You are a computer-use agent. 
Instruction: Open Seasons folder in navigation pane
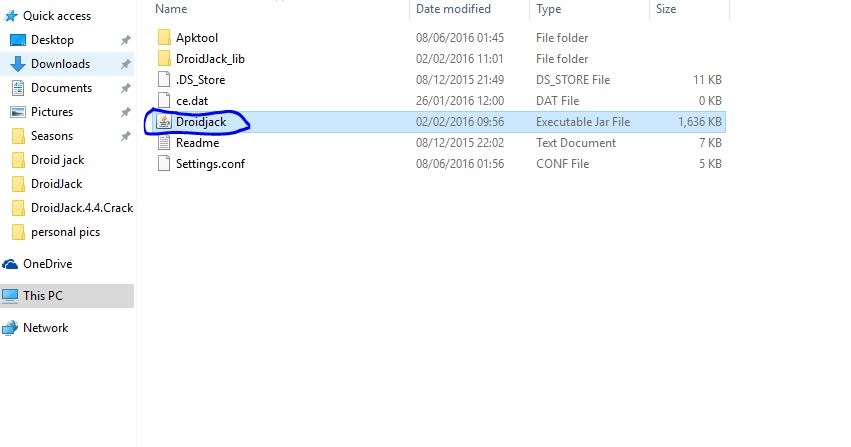pyautogui.click(x=52, y=136)
